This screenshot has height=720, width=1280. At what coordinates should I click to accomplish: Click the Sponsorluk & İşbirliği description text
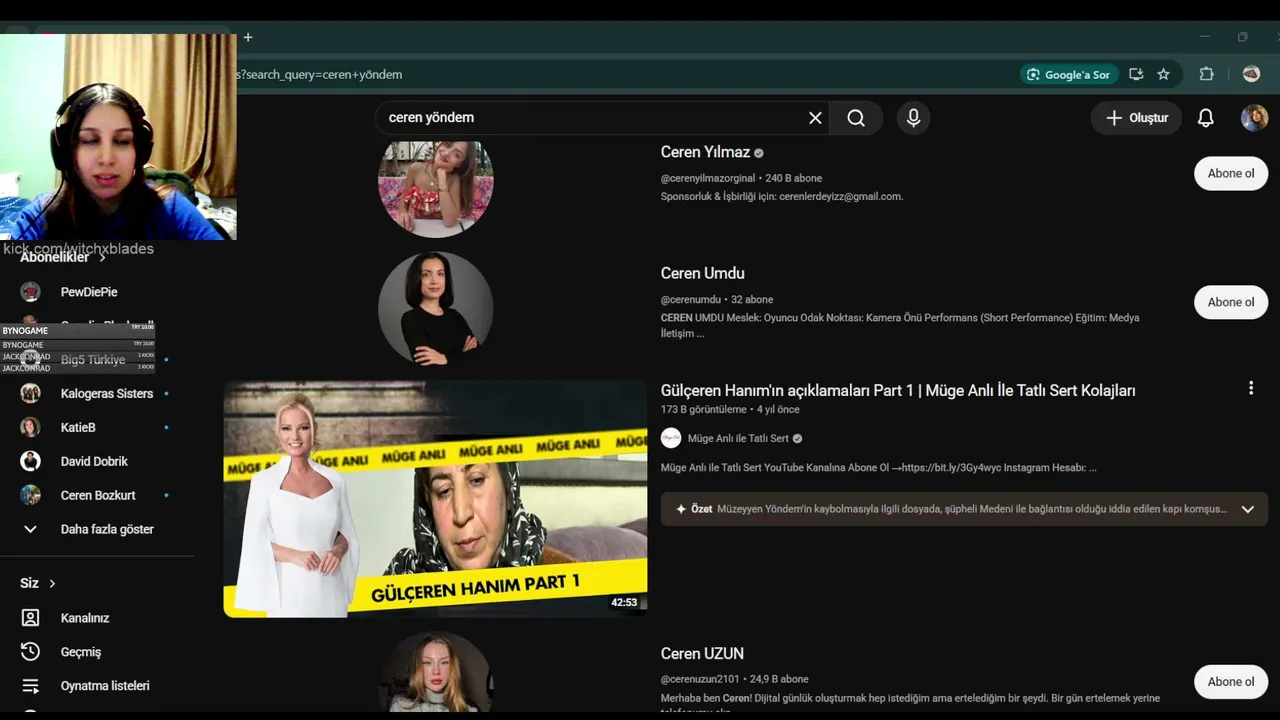(x=782, y=197)
